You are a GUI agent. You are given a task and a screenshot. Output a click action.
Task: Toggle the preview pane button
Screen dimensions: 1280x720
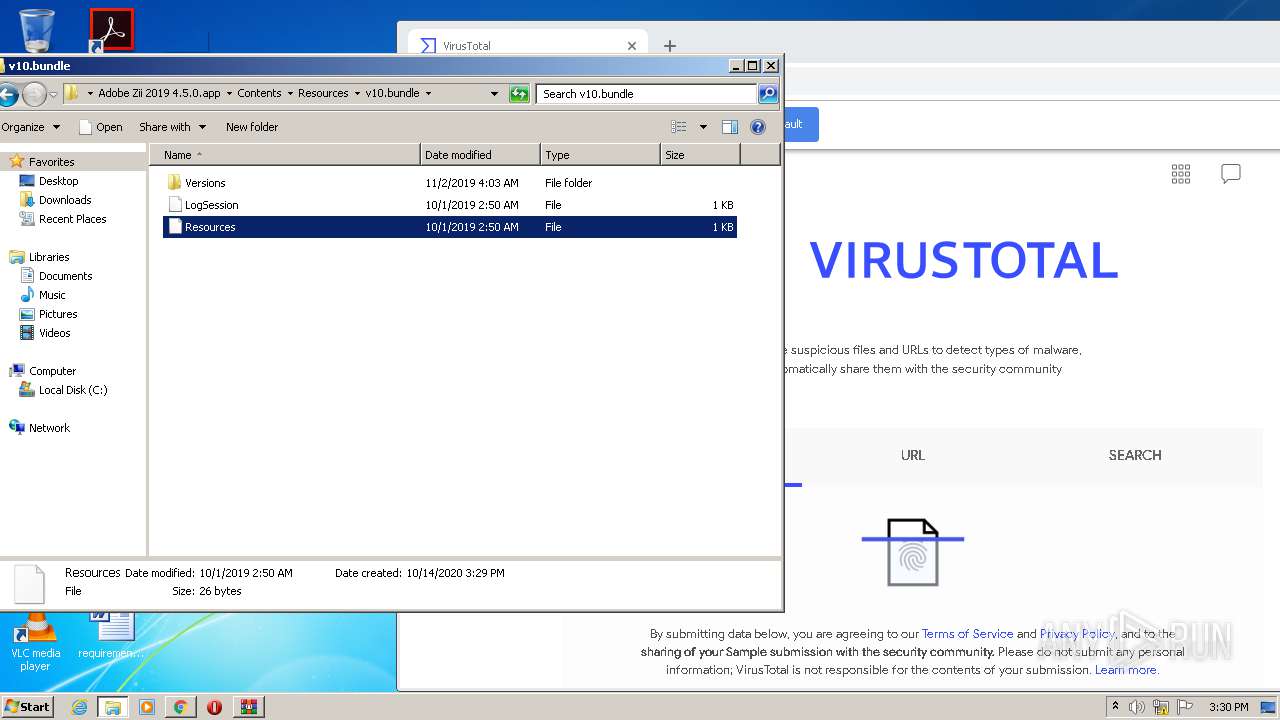coord(730,127)
